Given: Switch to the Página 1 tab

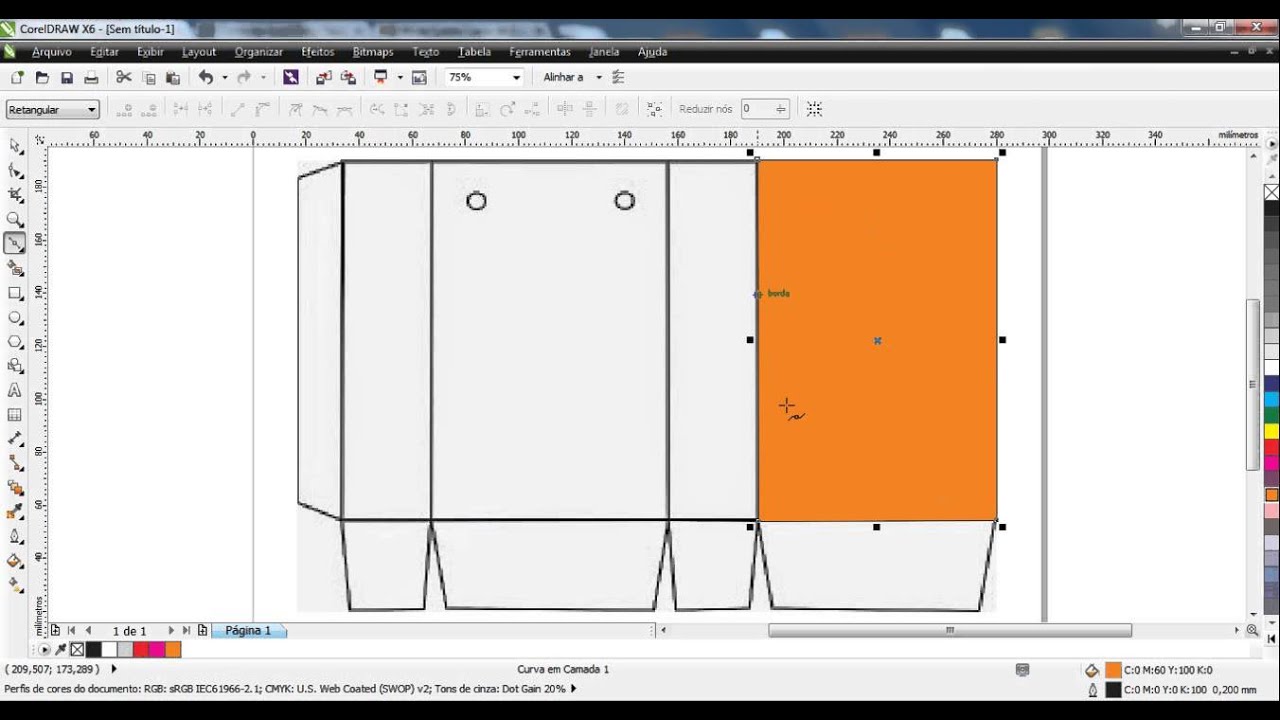Looking at the screenshot, I should coord(248,631).
